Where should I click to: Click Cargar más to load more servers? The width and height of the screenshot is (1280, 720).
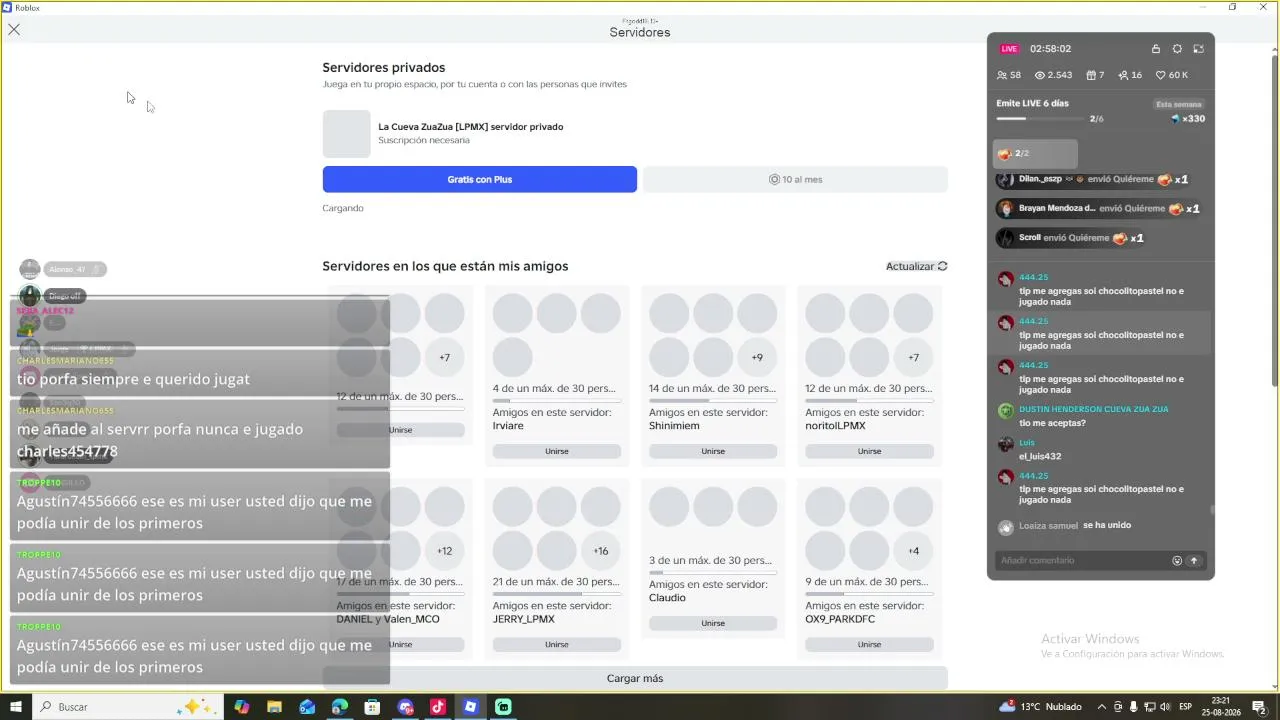(x=635, y=678)
